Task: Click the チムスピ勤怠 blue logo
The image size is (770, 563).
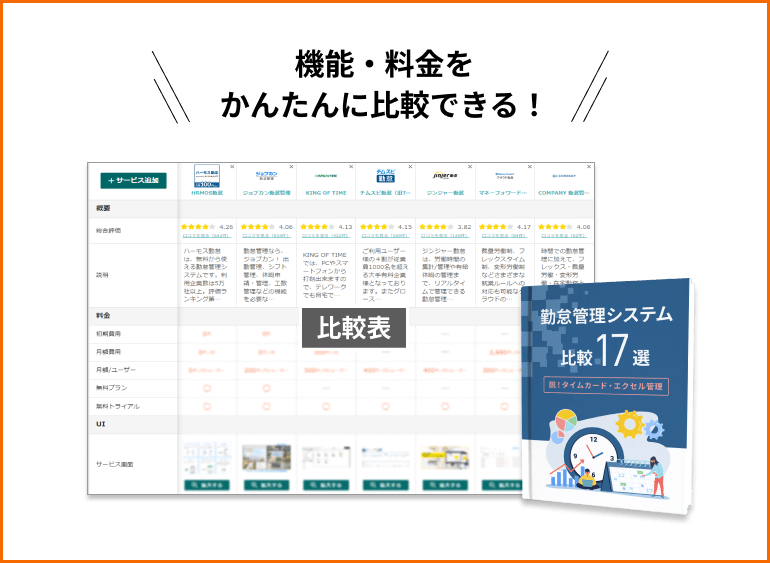Action: 385,175
